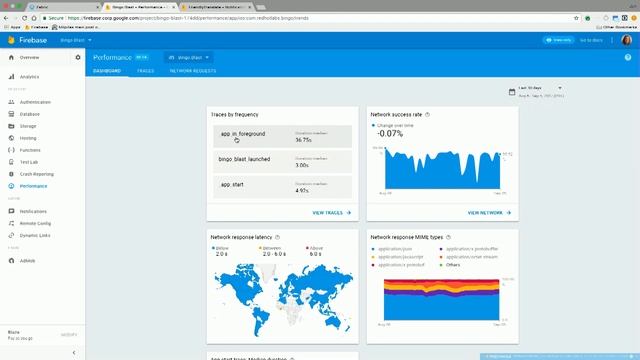Click info icon beside Network response latency
Image resolution: width=640 pixels, height=360 pixels.
click(278, 237)
